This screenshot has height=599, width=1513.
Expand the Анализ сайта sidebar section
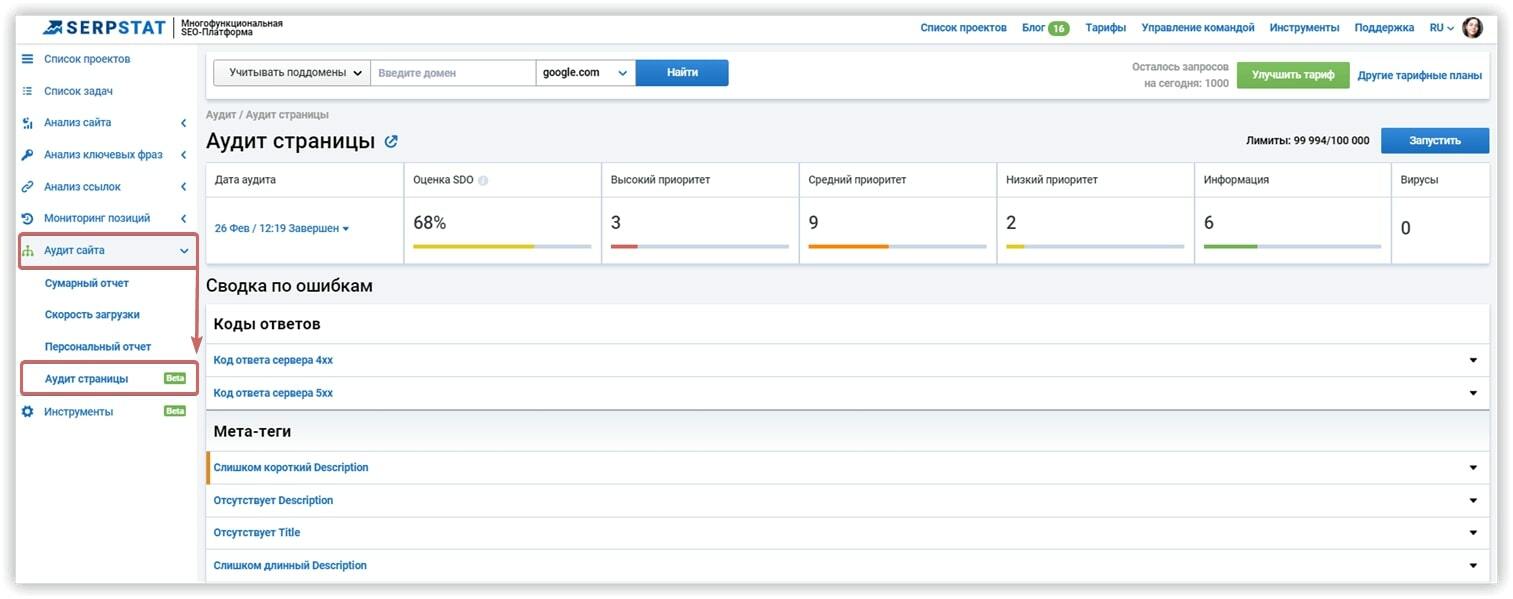pyautogui.click(x=184, y=123)
